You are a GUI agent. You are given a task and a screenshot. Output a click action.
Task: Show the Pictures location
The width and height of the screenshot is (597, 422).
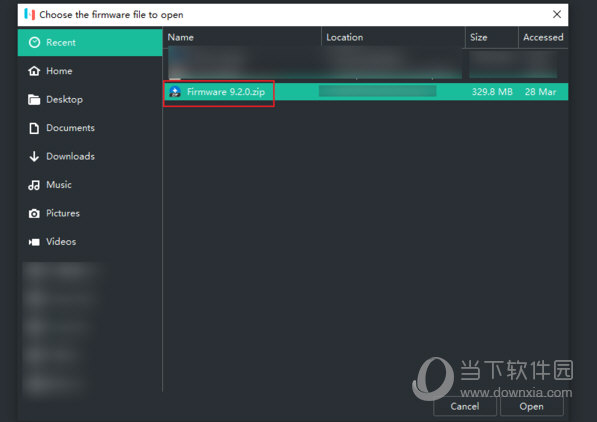click(90, 213)
